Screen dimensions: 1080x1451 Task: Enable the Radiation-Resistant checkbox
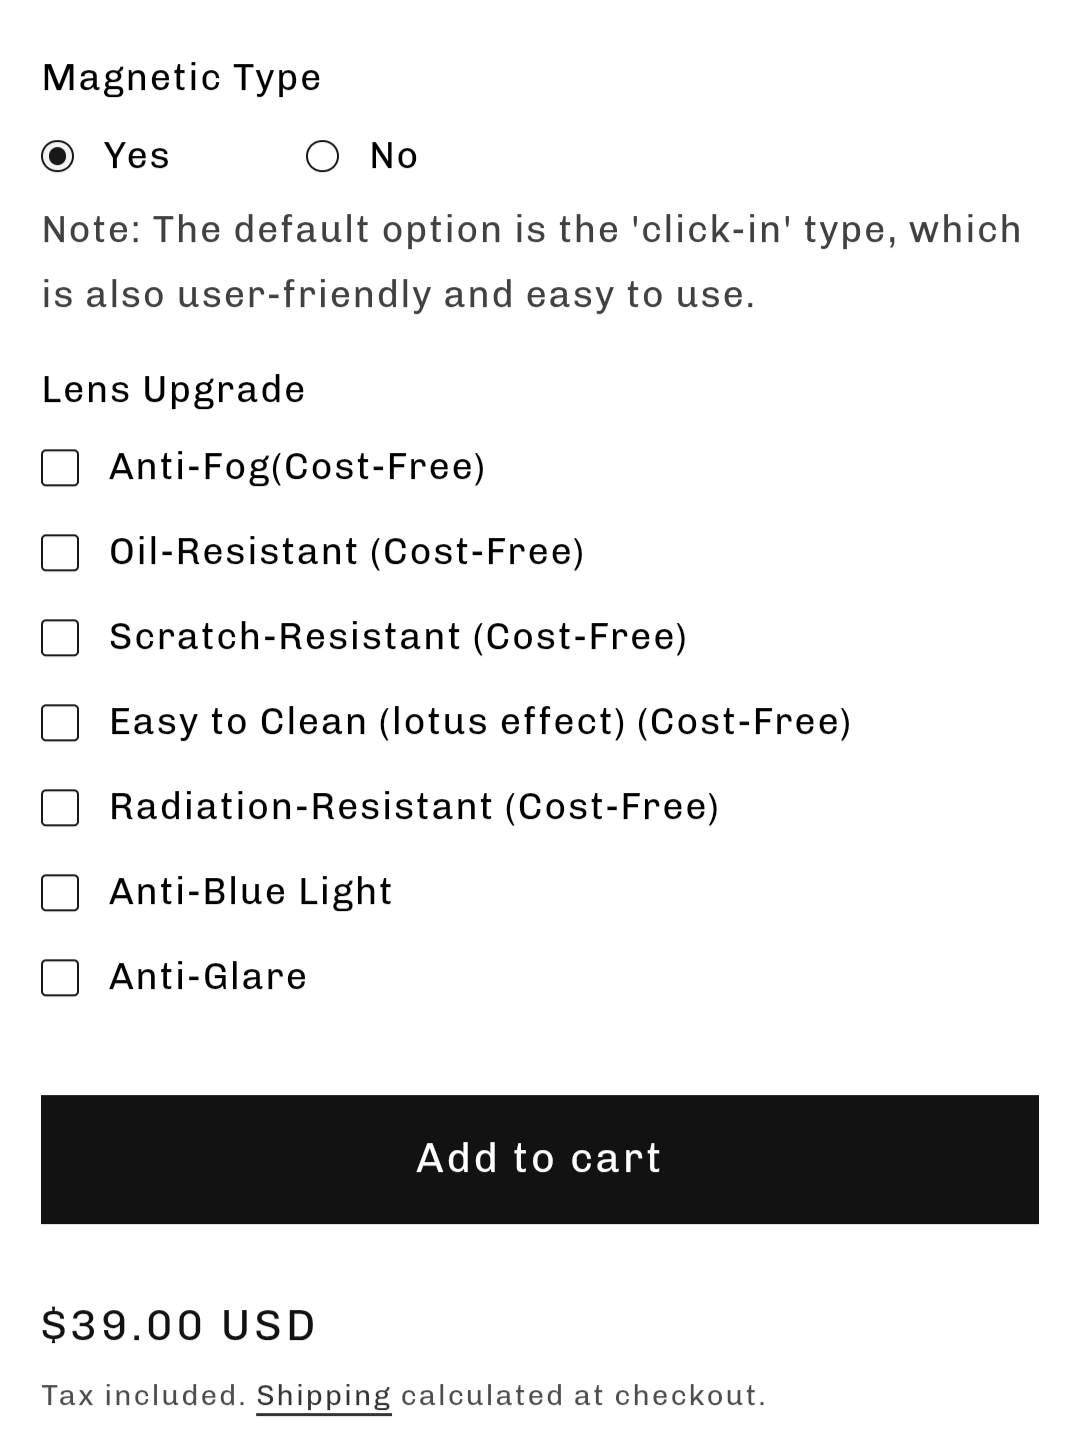coord(60,807)
